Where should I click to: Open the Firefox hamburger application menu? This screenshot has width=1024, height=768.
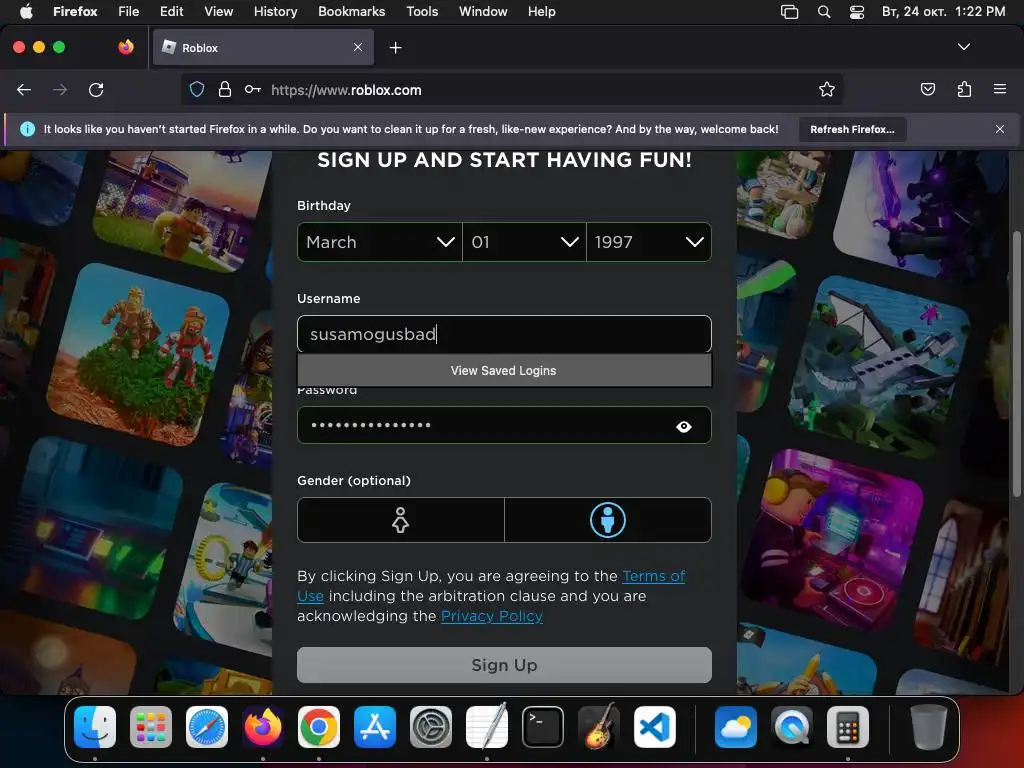point(1000,89)
